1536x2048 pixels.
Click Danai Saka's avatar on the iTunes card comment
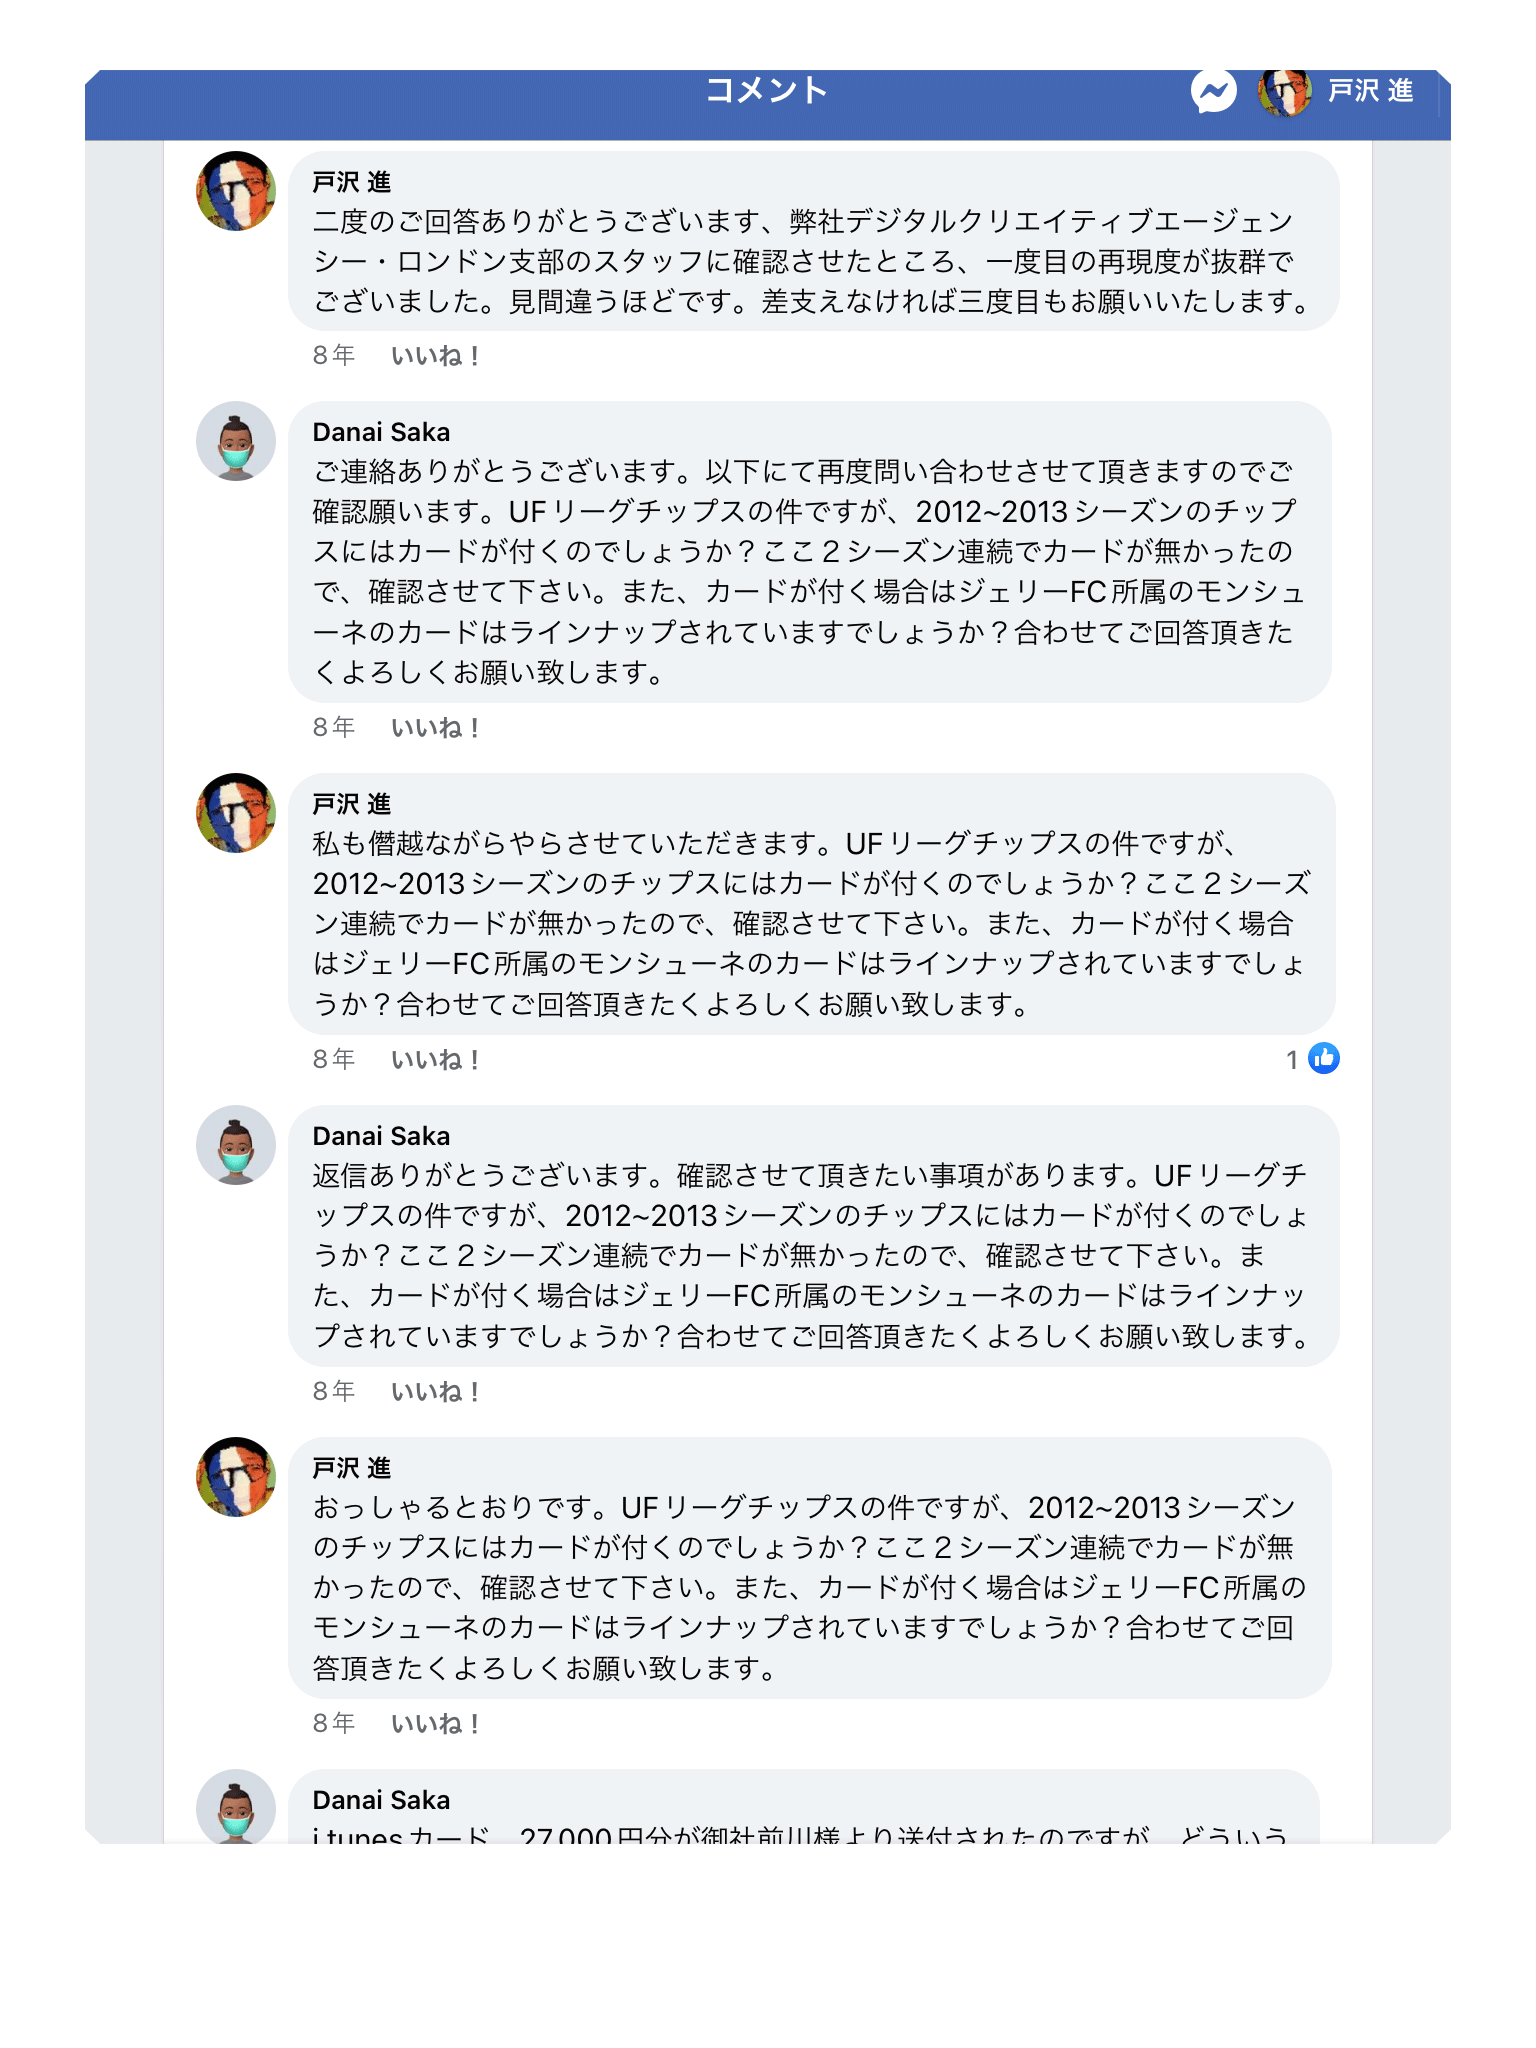point(236,1808)
